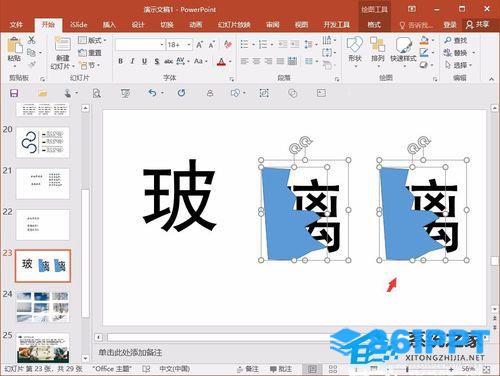Open the Format tab under Drawing Tools
This screenshot has height=376, width=500.
pyautogui.click(x=374, y=25)
